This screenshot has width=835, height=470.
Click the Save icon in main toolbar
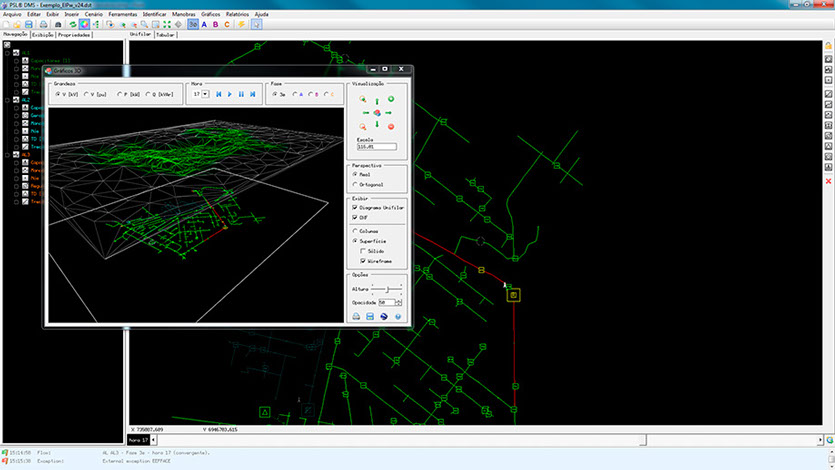27,24
